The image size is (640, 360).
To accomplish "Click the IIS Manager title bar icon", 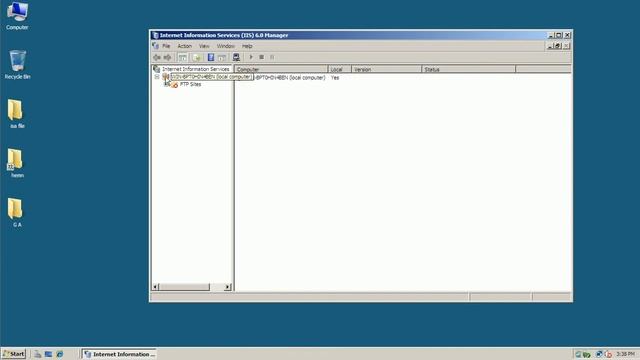I will 155,36.
